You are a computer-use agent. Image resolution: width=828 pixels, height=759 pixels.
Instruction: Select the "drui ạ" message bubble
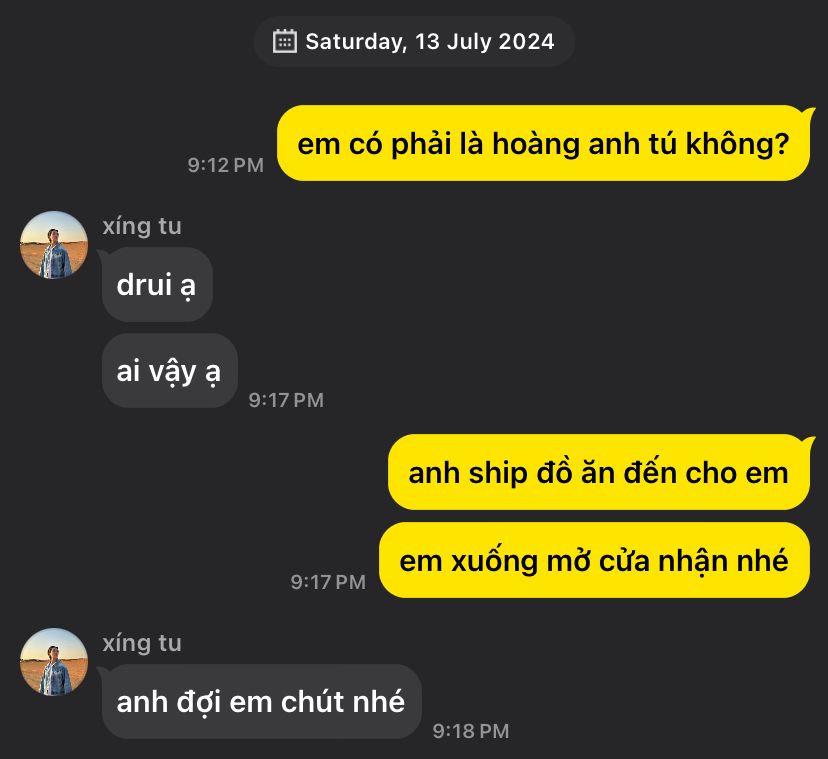(x=157, y=285)
